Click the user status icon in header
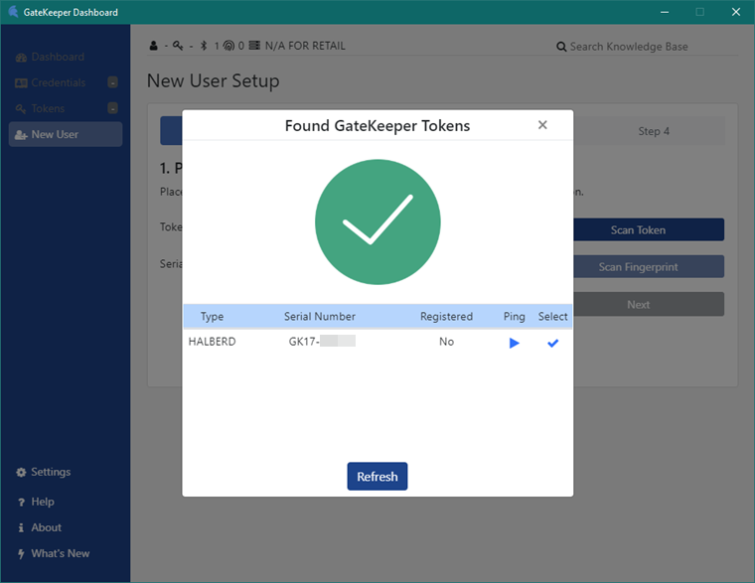Screen dimensions: 755x583 tap(154, 46)
